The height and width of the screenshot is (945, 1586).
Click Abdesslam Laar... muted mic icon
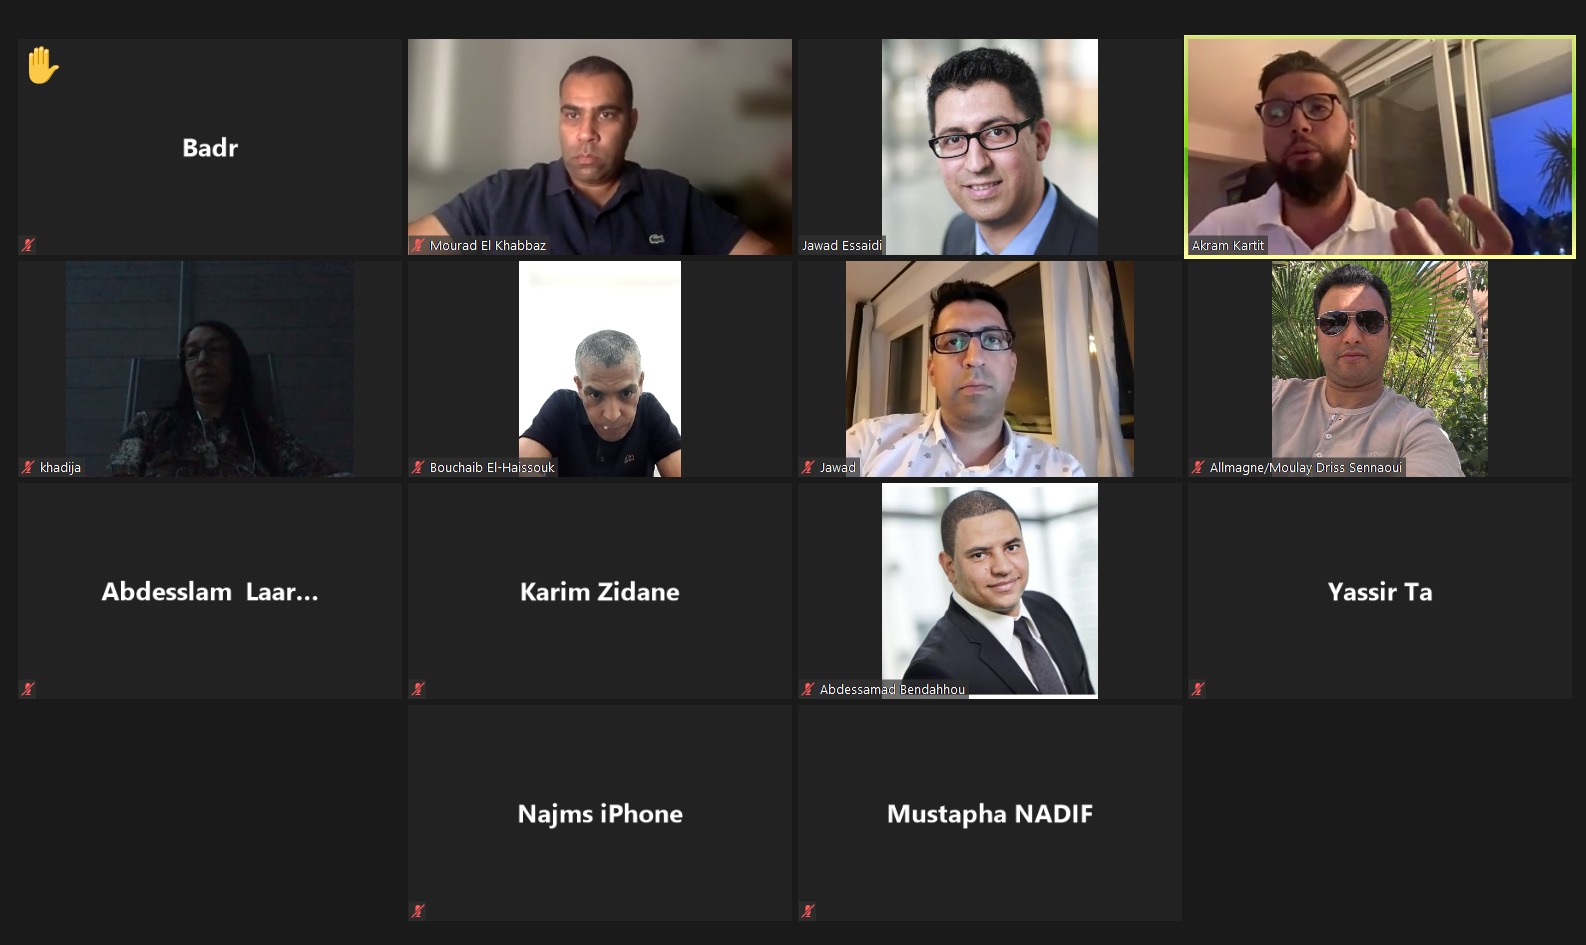pos(28,689)
